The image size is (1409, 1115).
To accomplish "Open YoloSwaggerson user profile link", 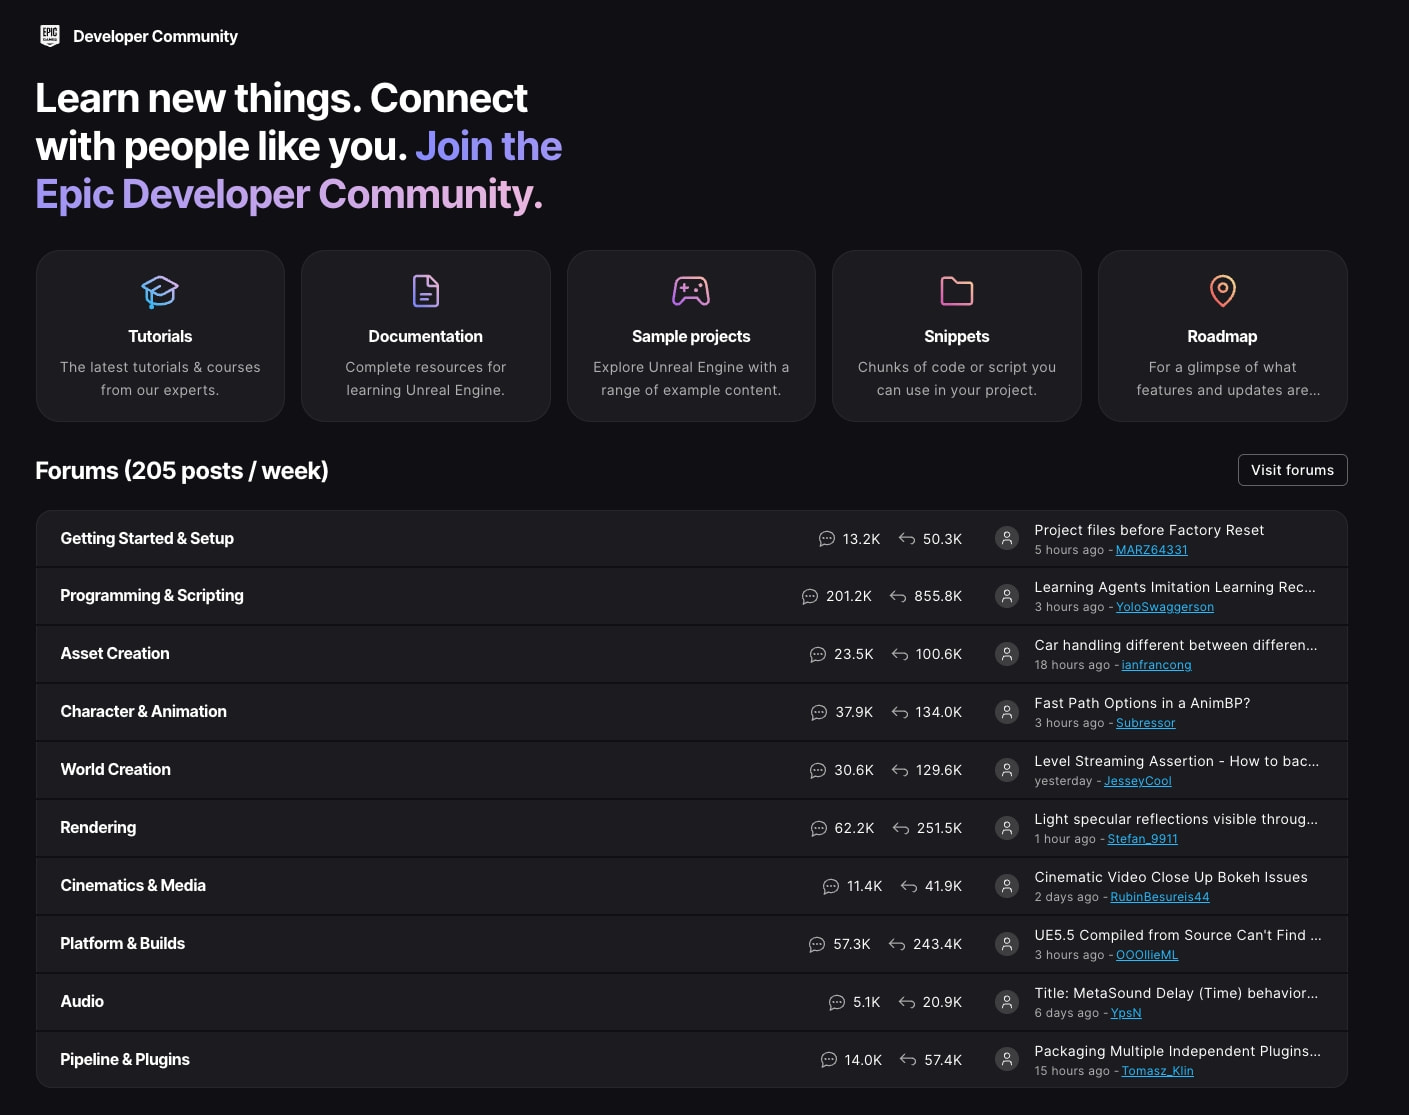I will pyautogui.click(x=1165, y=607).
